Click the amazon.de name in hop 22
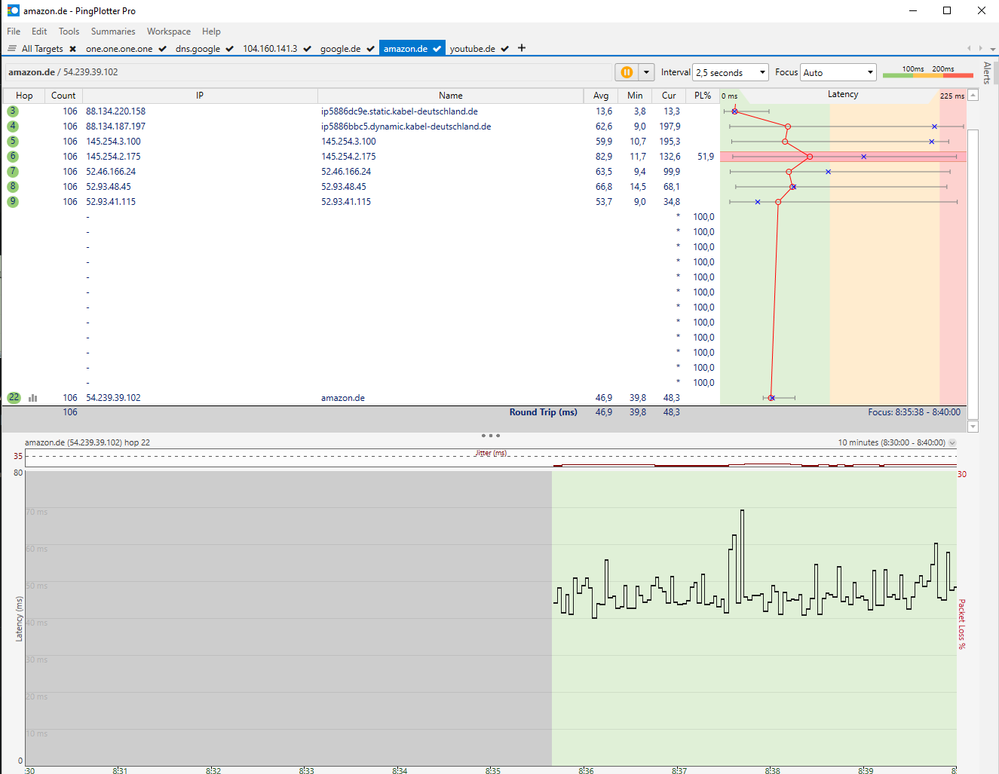Viewport: 999px width, 774px height. click(343, 398)
